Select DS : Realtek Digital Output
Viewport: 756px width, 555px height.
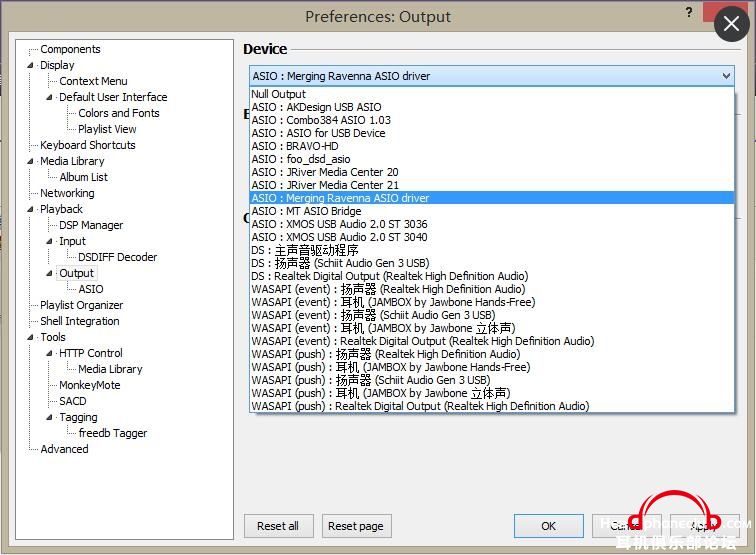tap(492, 276)
